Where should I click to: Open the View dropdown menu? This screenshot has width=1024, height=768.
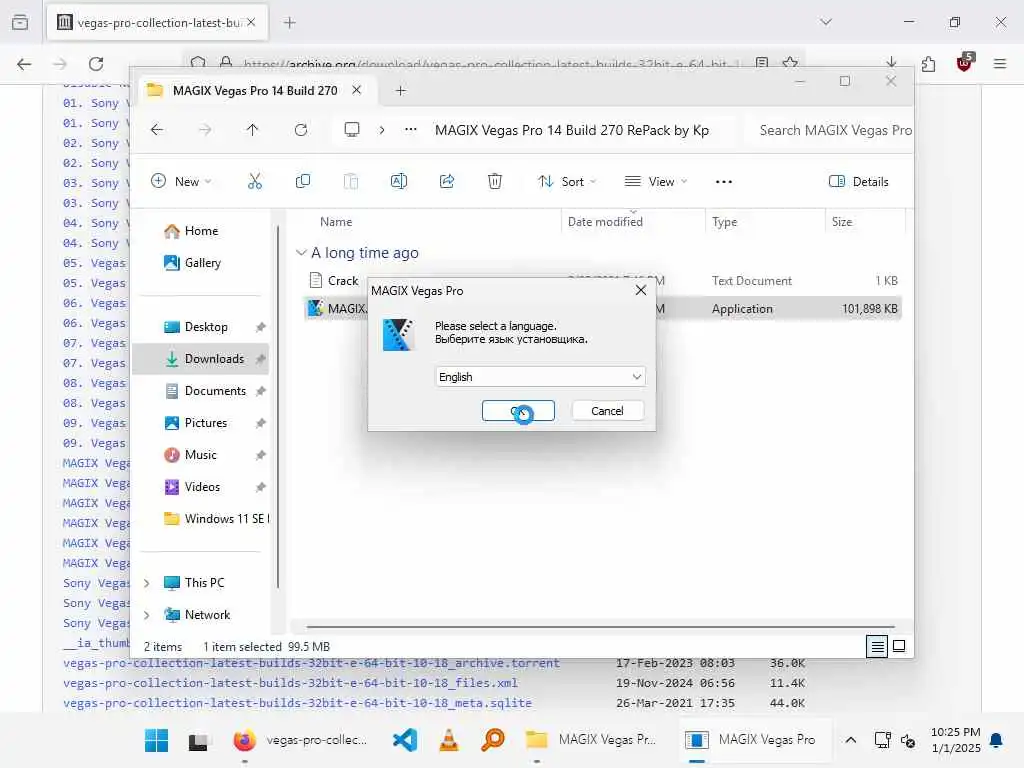(x=656, y=182)
